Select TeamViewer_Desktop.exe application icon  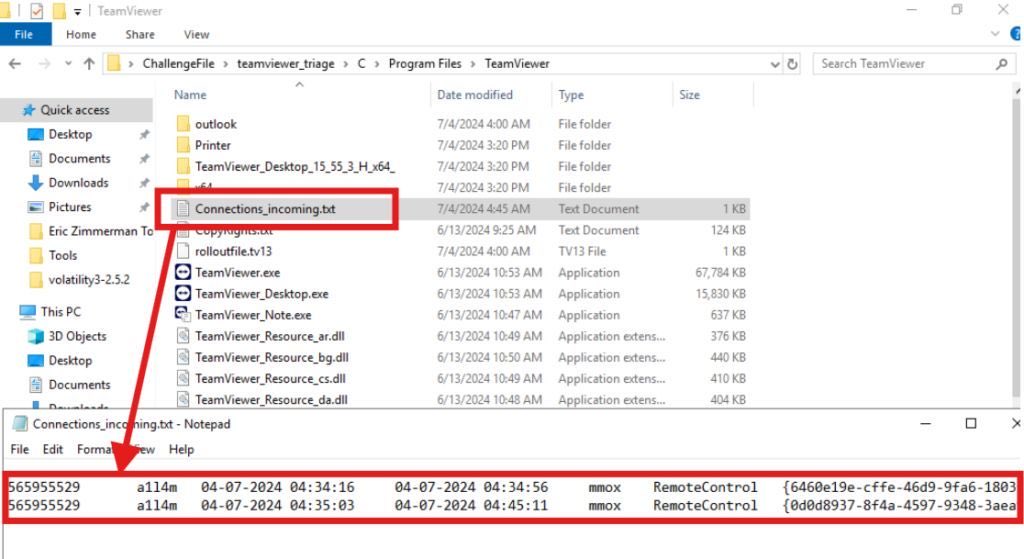[x=183, y=293]
